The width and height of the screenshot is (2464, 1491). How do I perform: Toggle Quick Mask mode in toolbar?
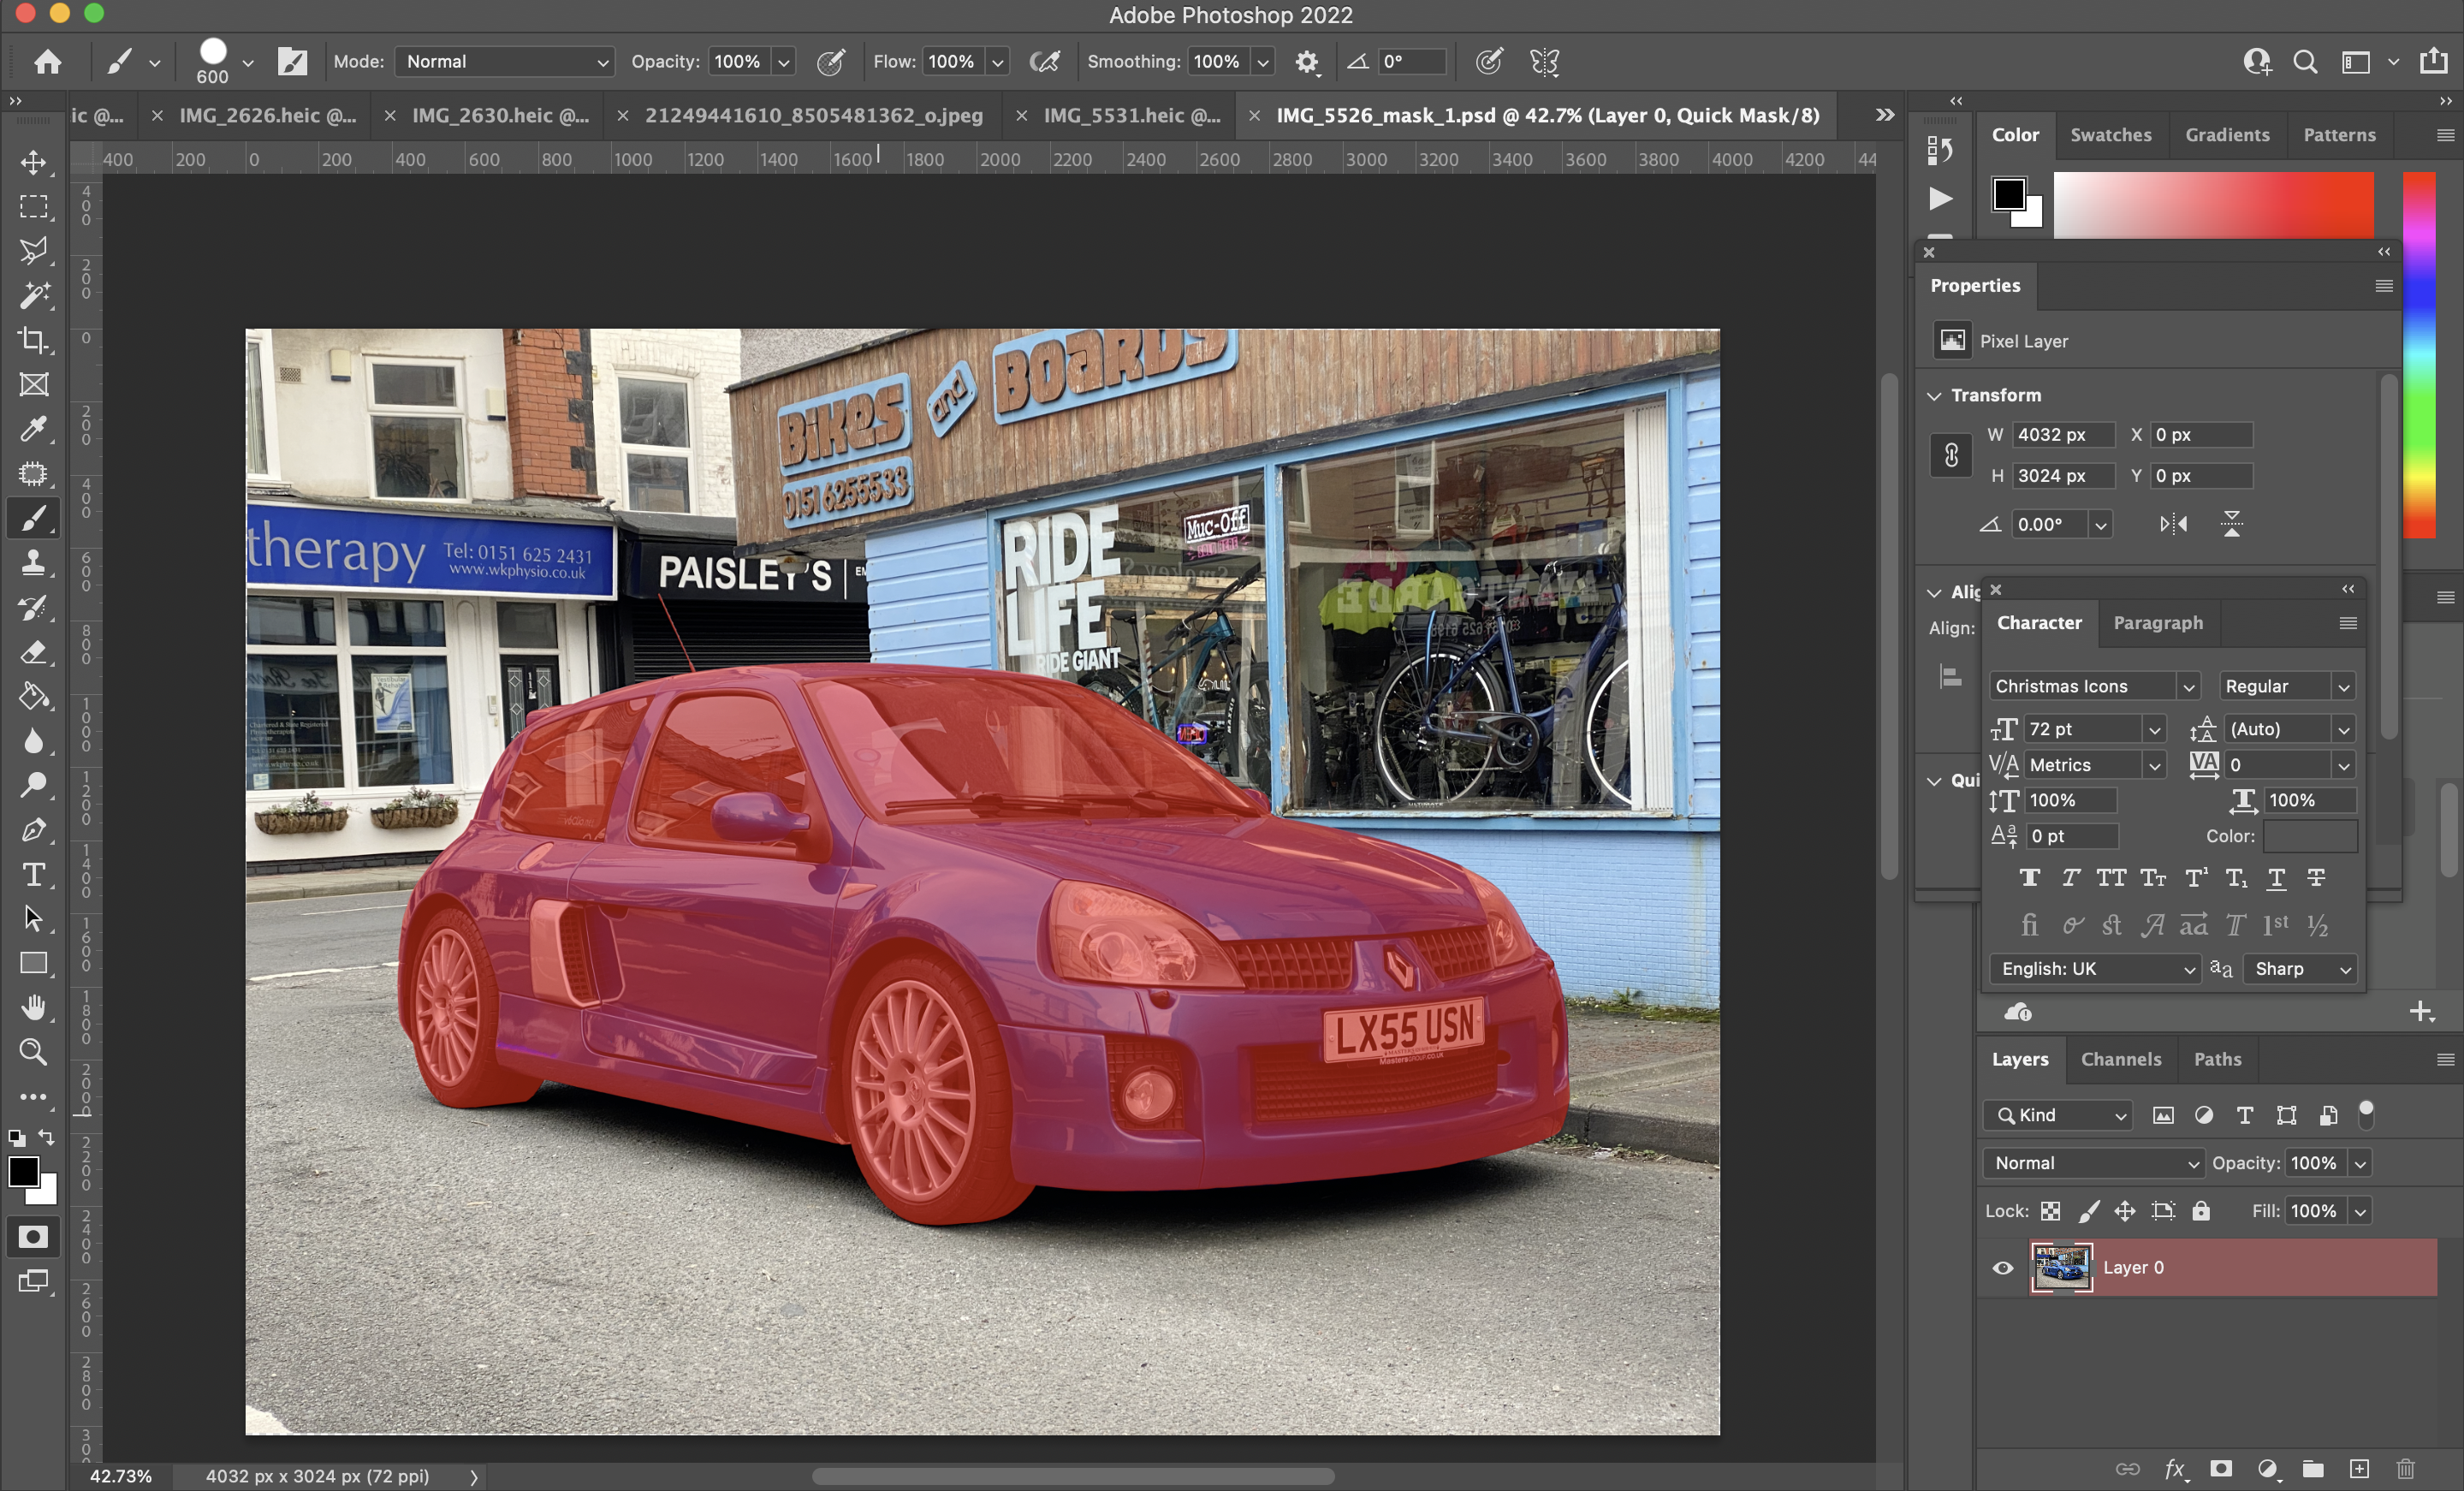point(34,1237)
